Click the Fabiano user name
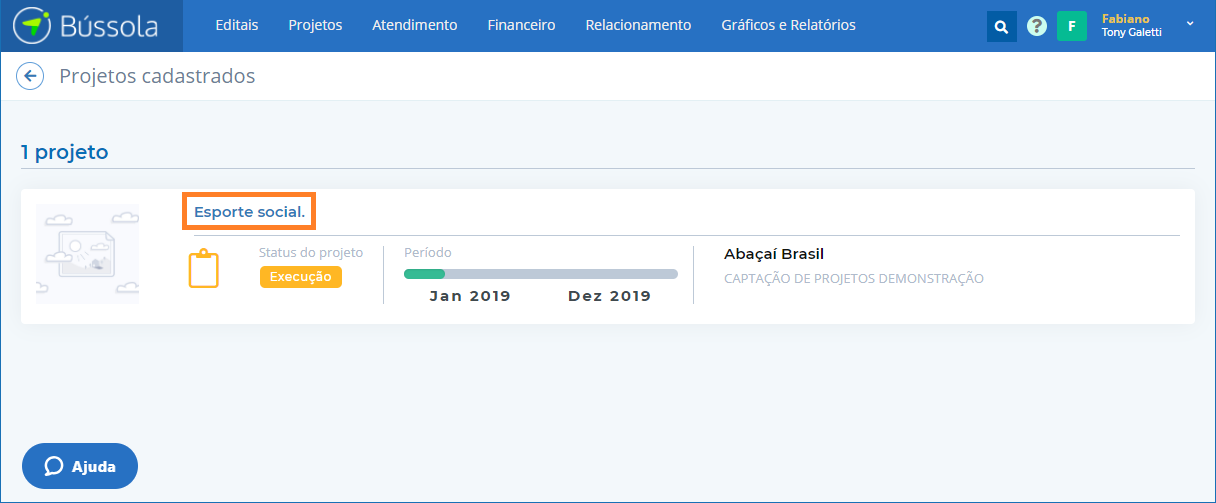This screenshot has width=1216, height=503. pos(1125,19)
